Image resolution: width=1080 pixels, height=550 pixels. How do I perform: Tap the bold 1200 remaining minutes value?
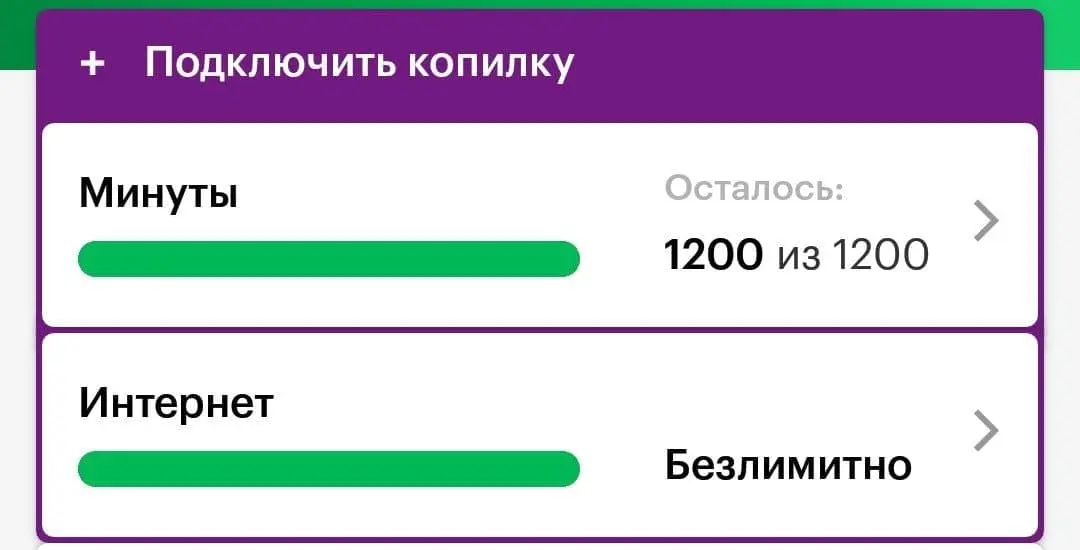[714, 254]
